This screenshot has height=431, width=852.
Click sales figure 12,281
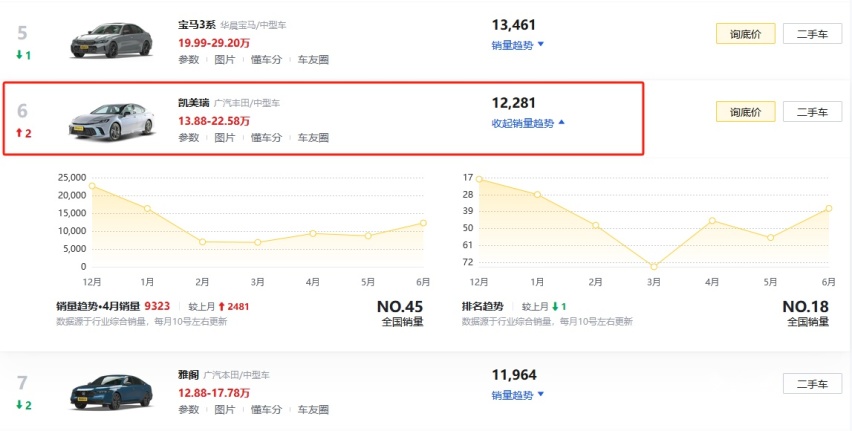513,103
